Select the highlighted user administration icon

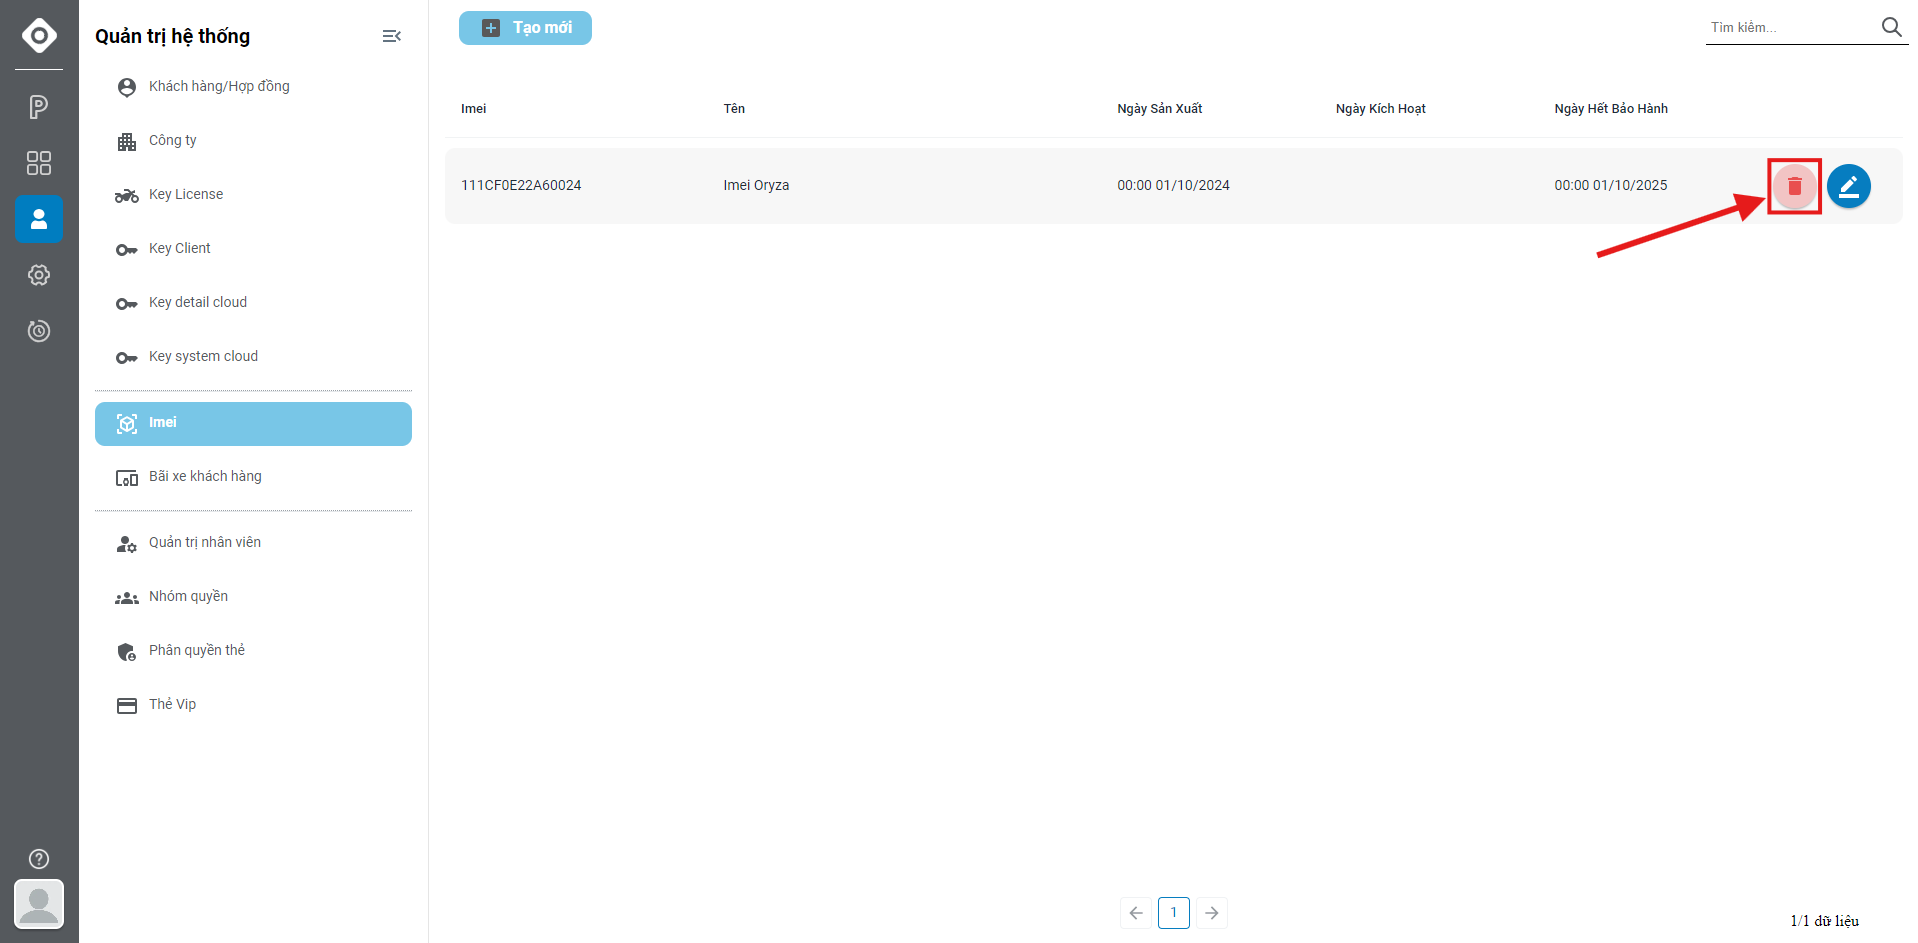tap(39, 219)
